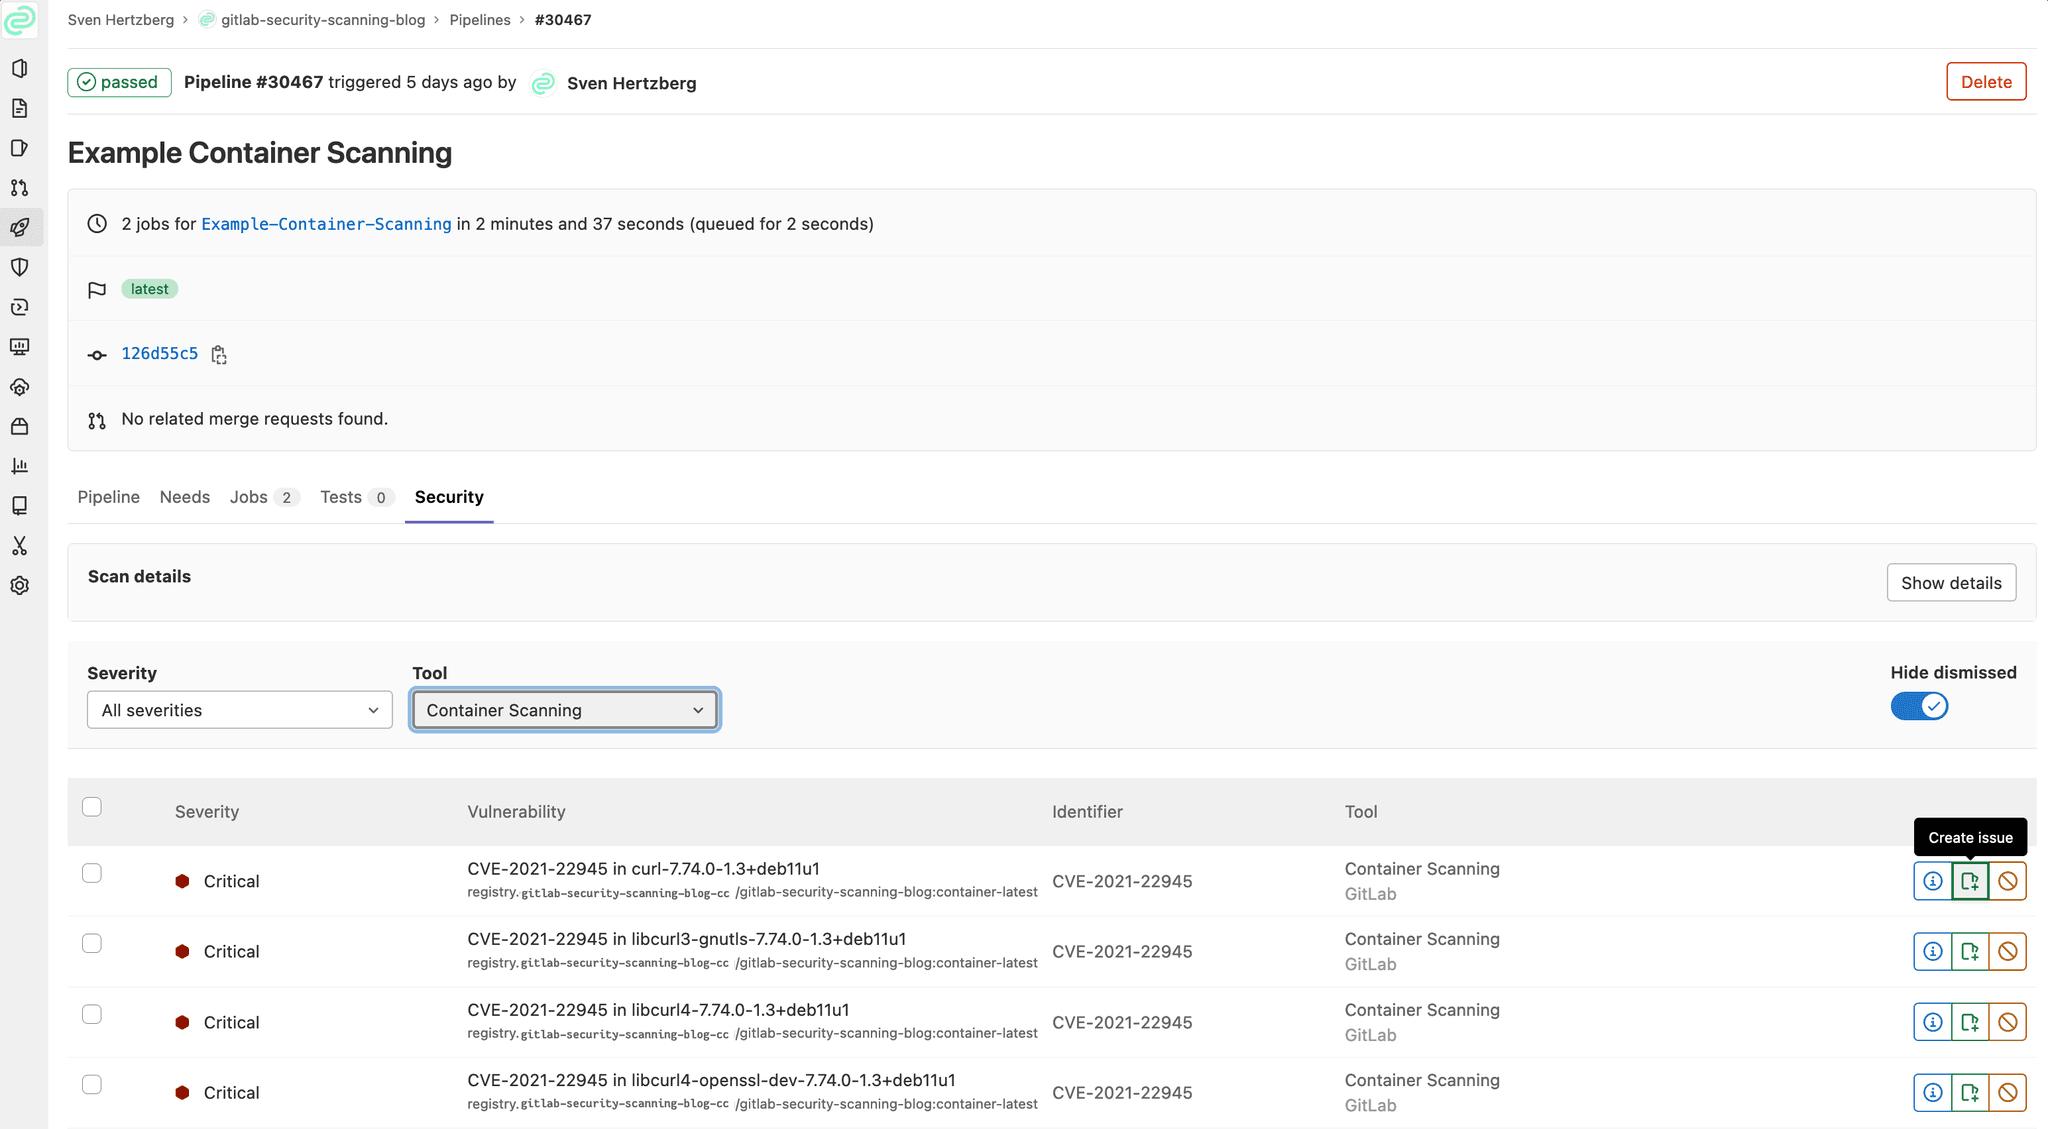Copy commit SHA with clipboard icon
The width and height of the screenshot is (2048, 1129).
[219, 355]
